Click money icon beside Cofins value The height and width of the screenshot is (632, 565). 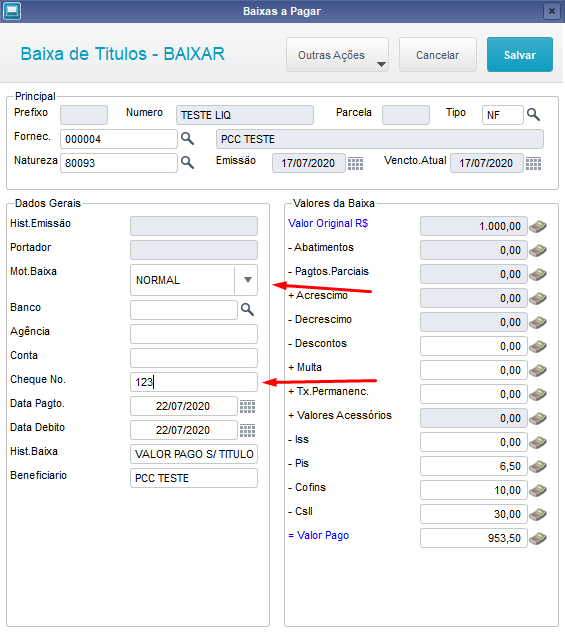[538, 491]
